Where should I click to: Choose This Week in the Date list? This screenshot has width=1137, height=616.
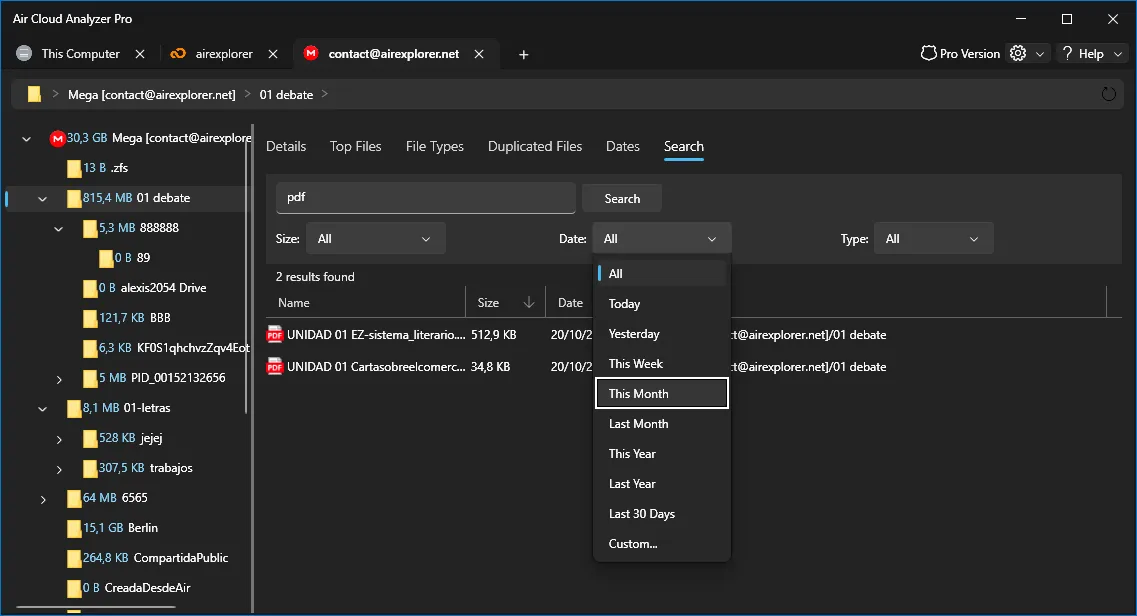pos(661,364)
